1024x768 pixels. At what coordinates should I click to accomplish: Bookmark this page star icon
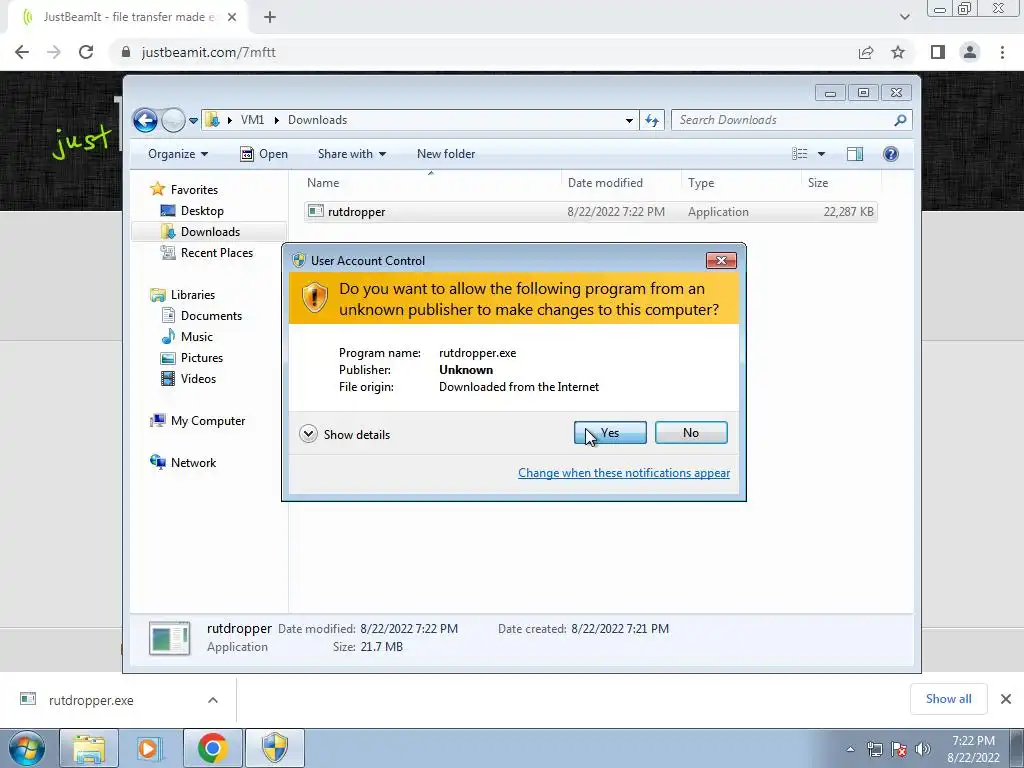pos(898,52)
